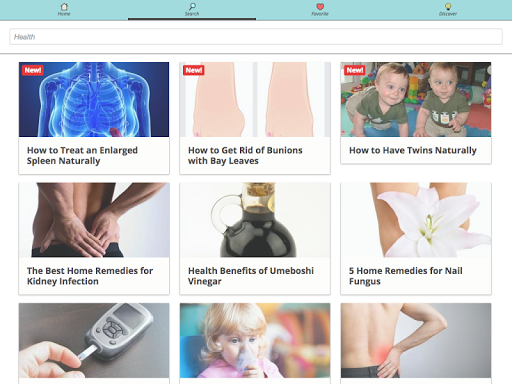Focus the Health search input field
The image size is (512, 384).
point(256,37)
